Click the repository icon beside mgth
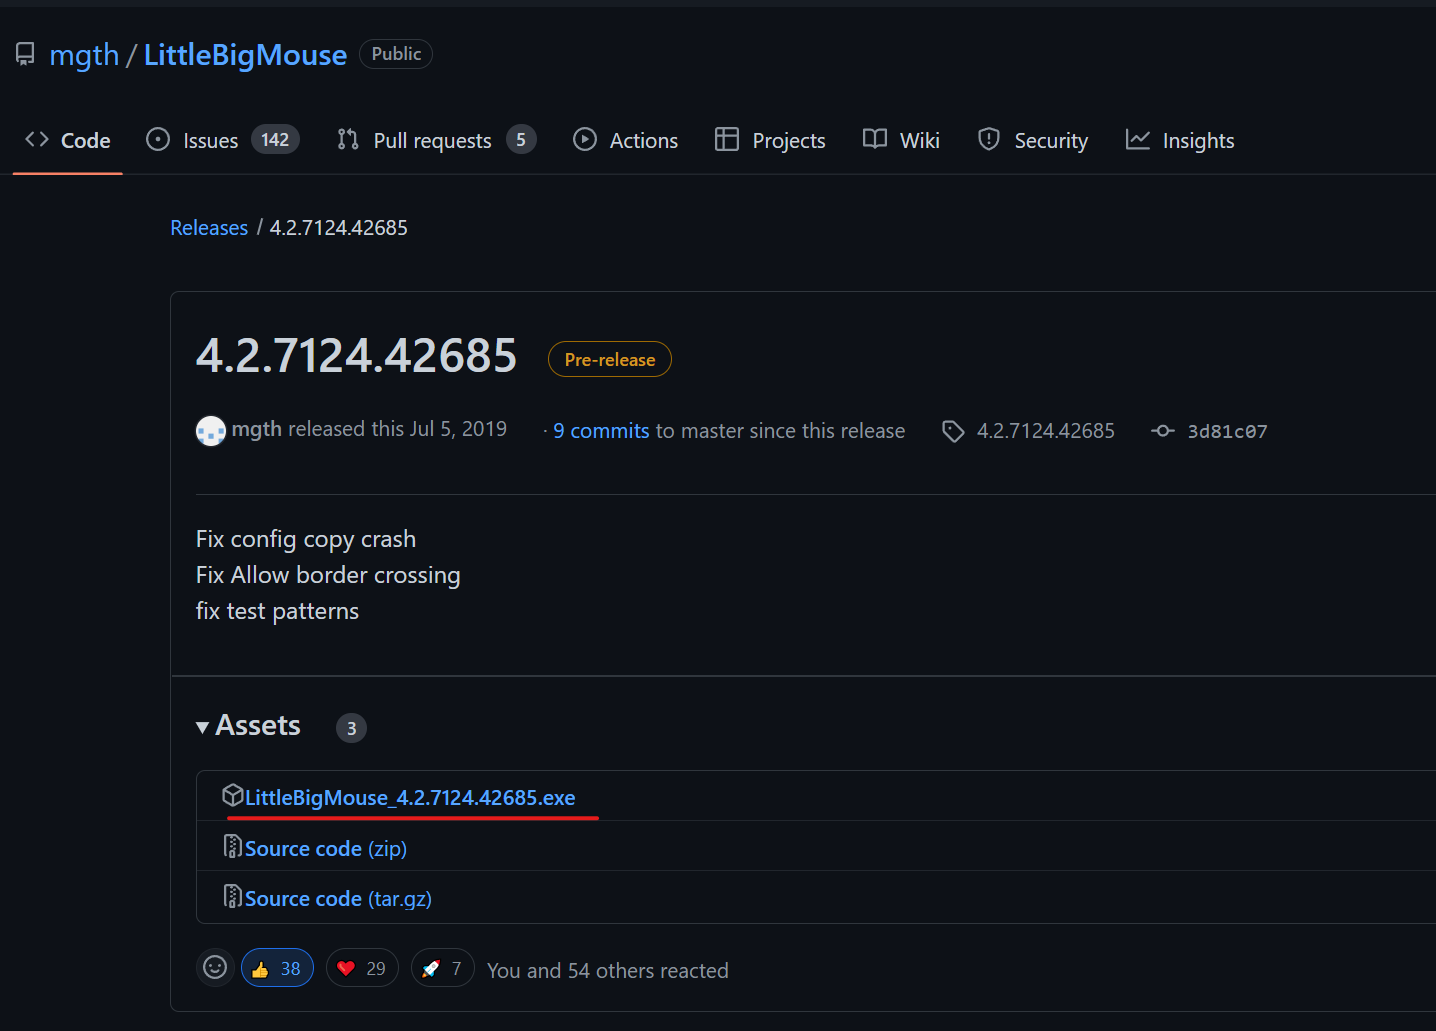 [25, 54]
